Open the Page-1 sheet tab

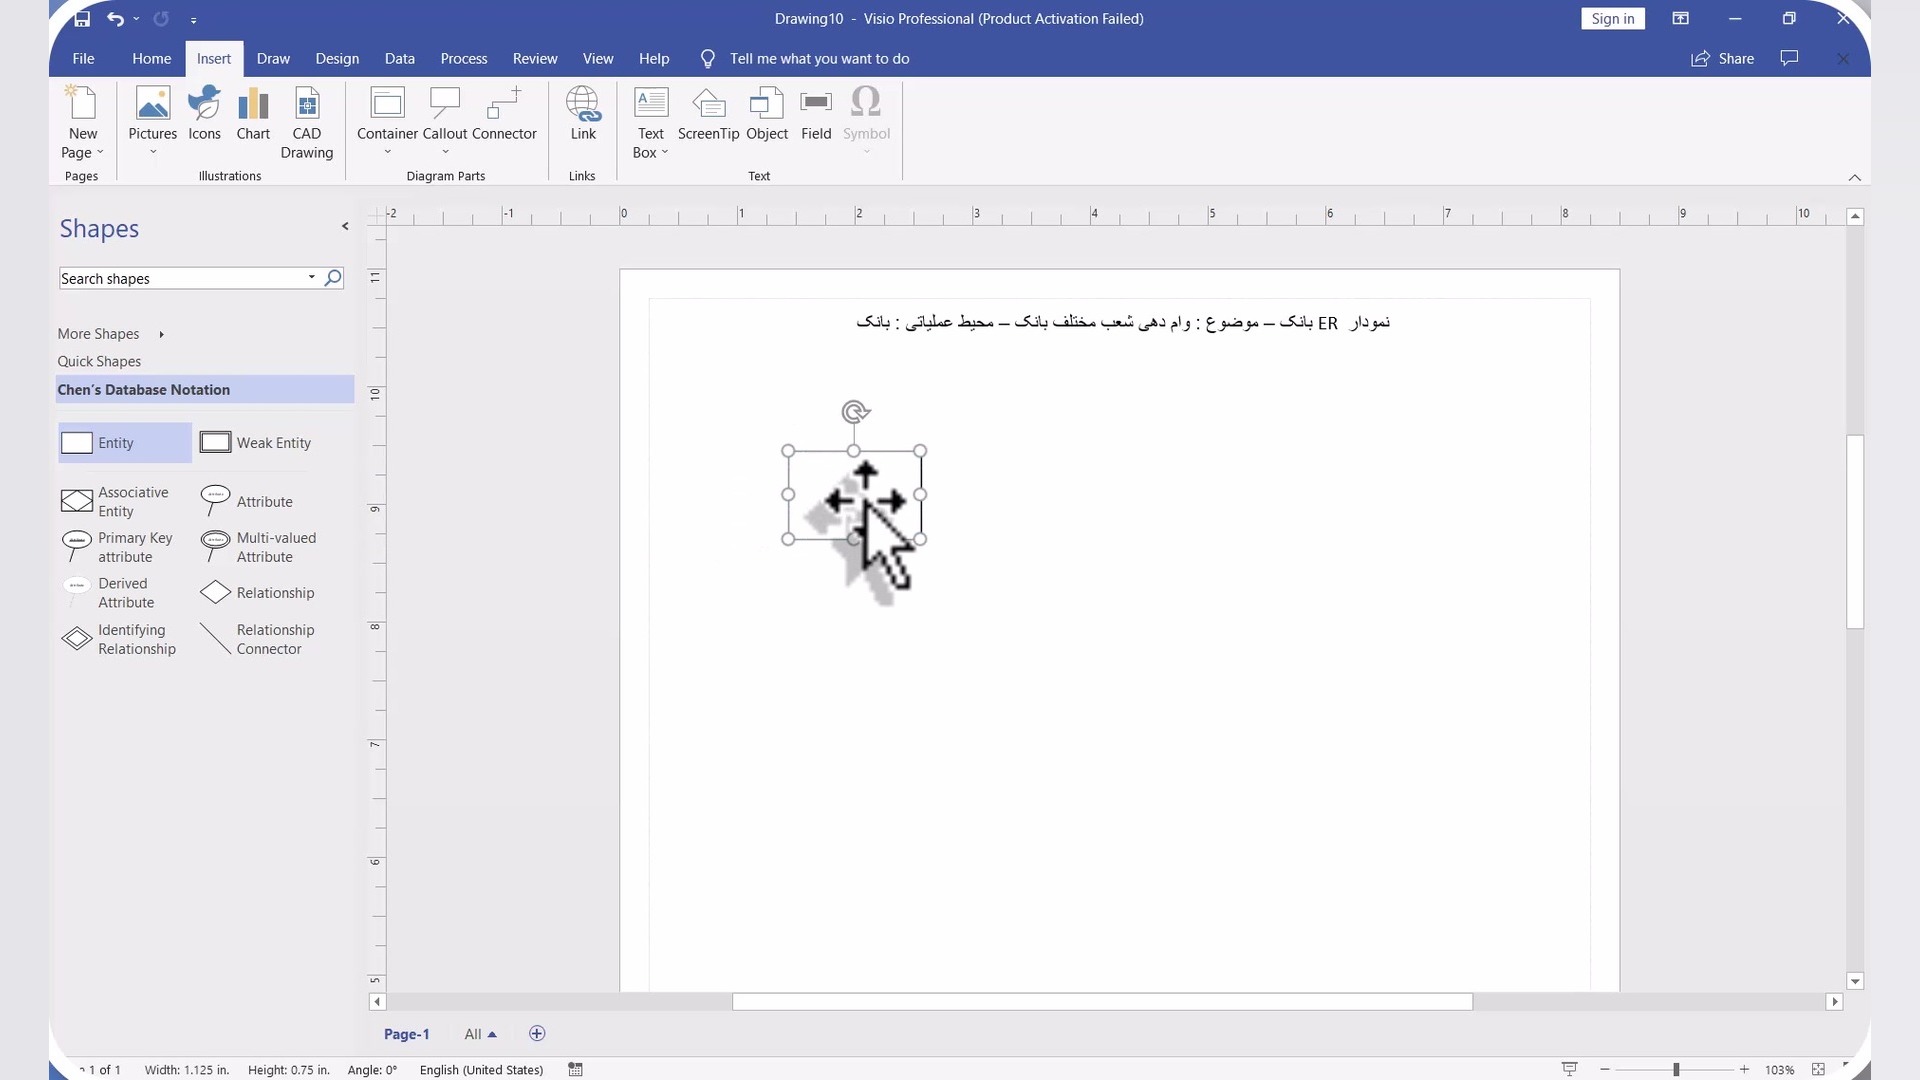(x=406, y=1034)
